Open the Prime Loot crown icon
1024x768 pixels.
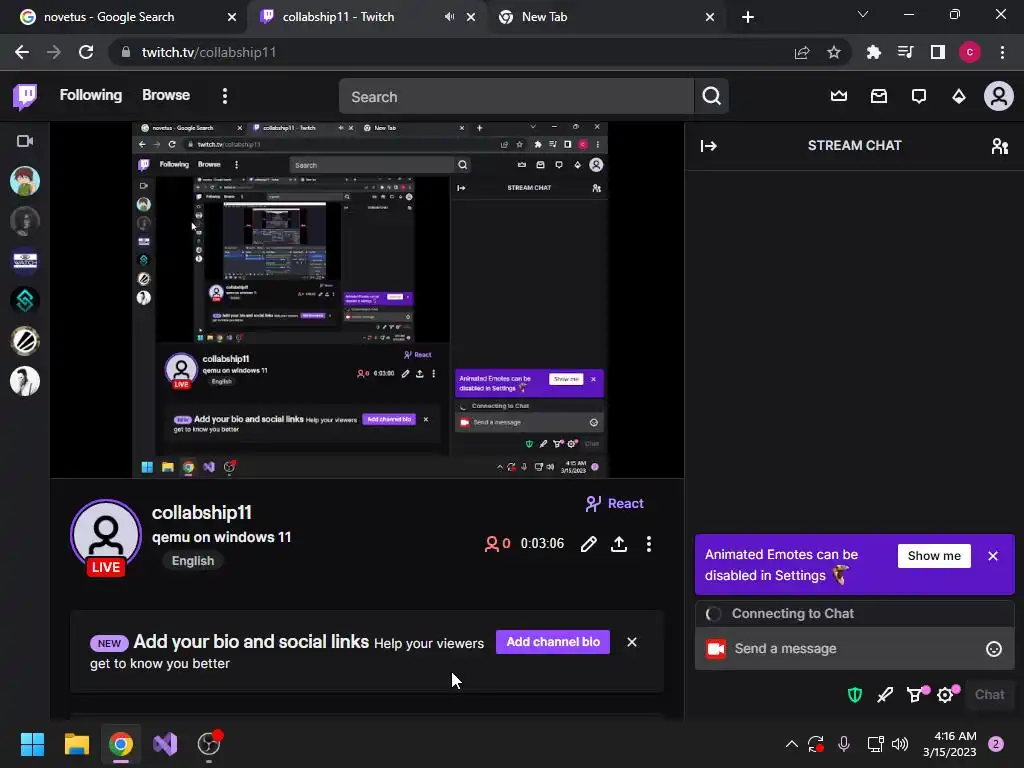click(x=839, y=97)
